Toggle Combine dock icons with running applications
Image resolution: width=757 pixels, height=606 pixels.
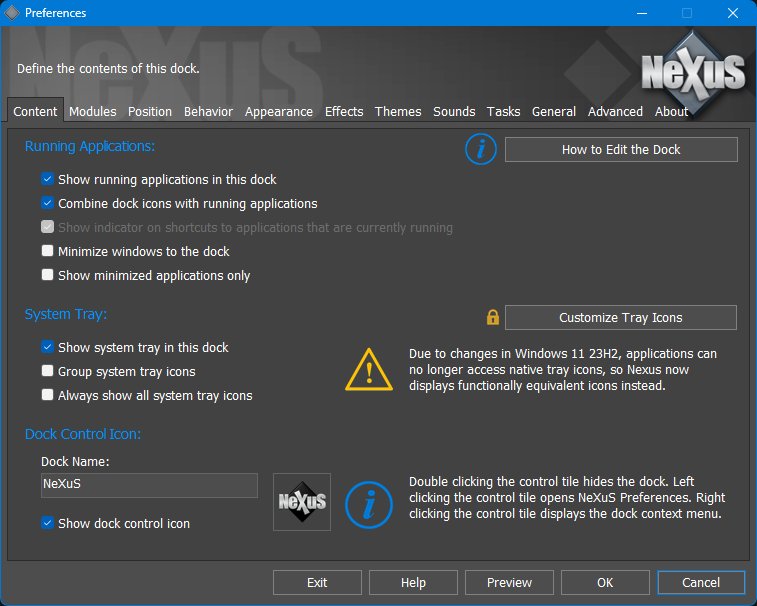47,203
